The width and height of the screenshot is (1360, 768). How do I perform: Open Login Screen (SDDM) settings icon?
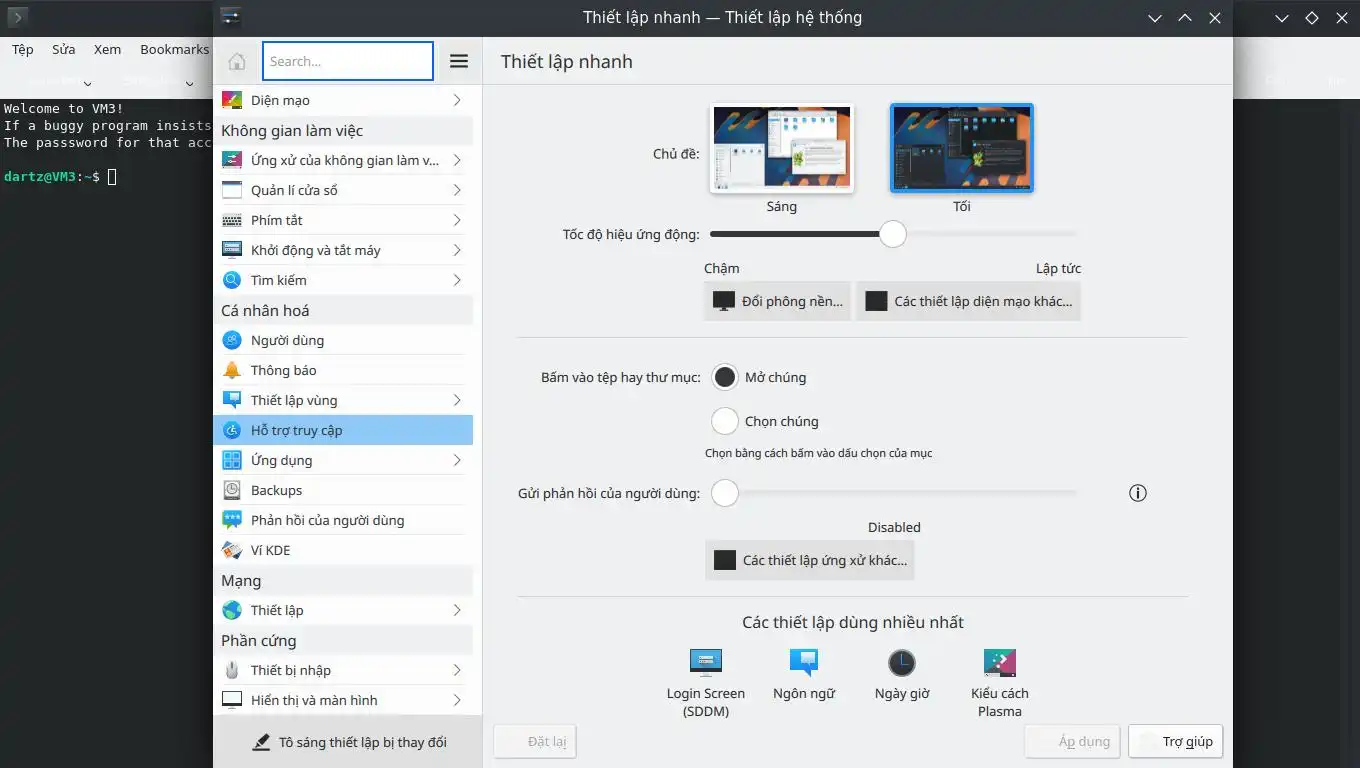[x=706, y=662]
